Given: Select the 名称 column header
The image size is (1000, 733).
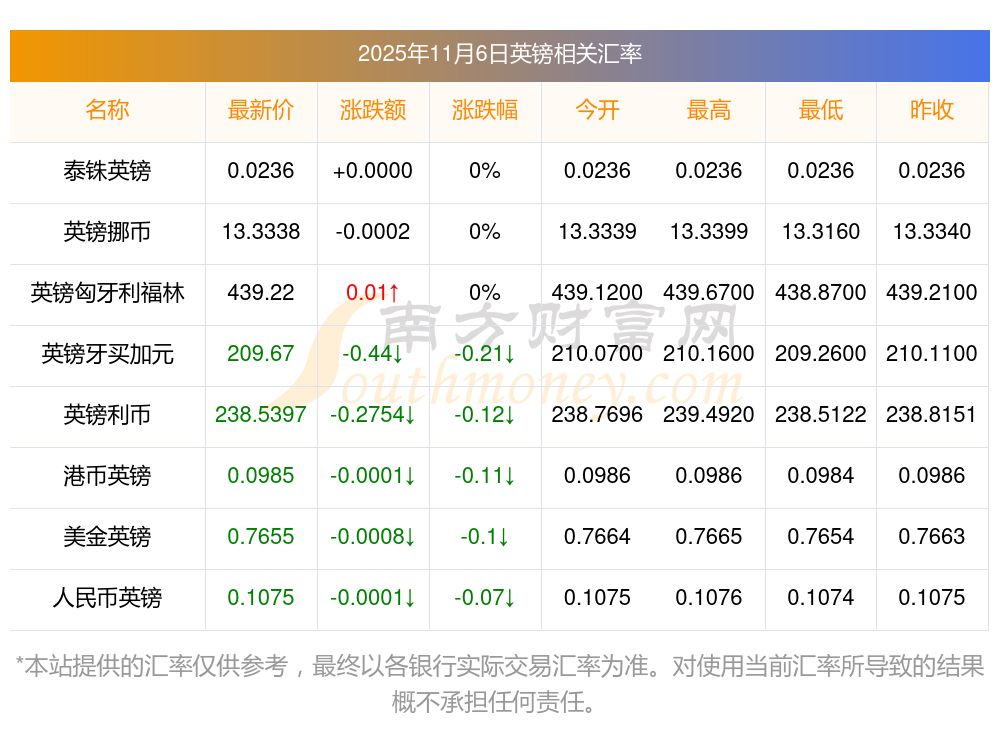Looking at the screenshot, I should (107, 110).
